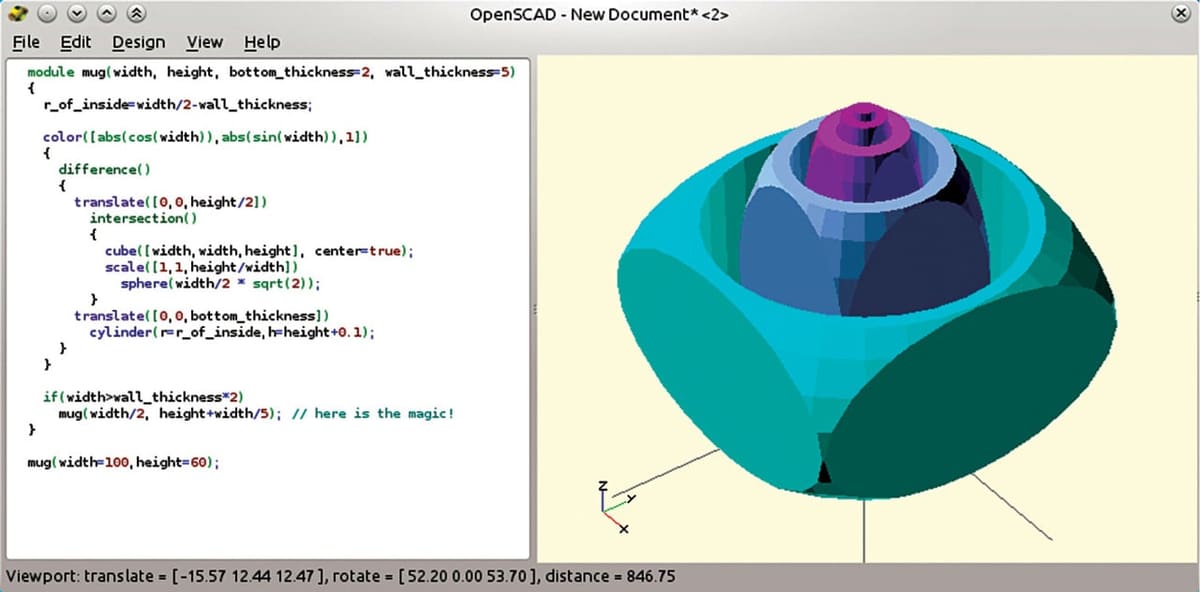
Task: Click the keep-above chevron-up icon
Action: [x=105, y=13]
